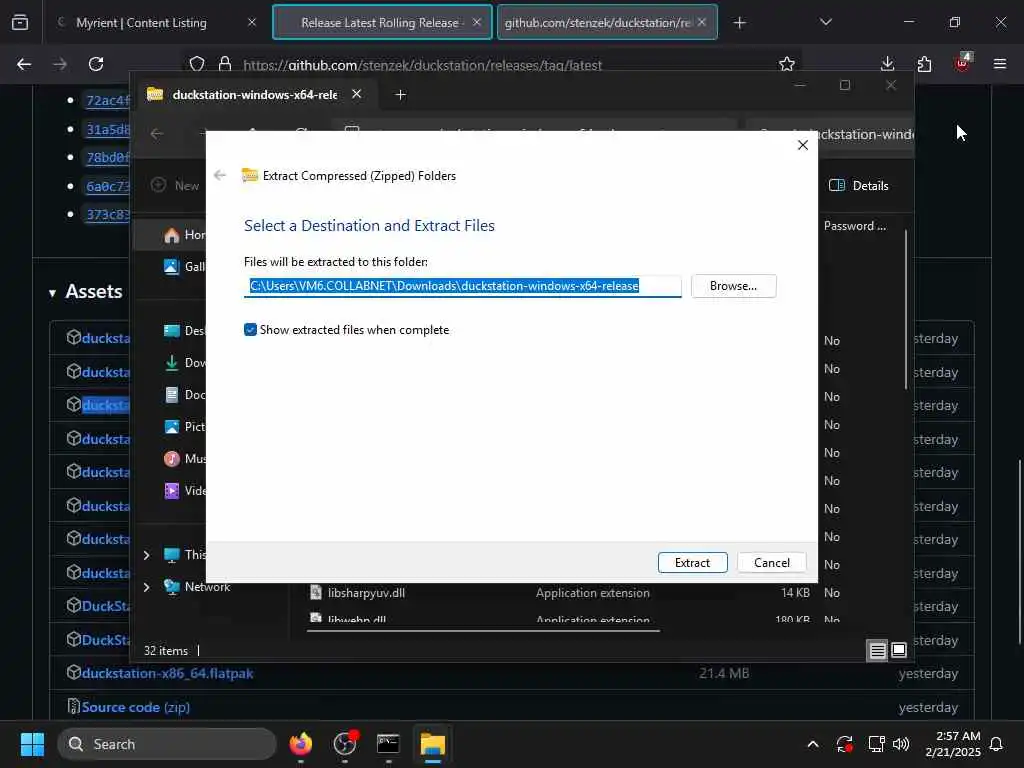Click the volume speaker tray icon

coord(901,744)
